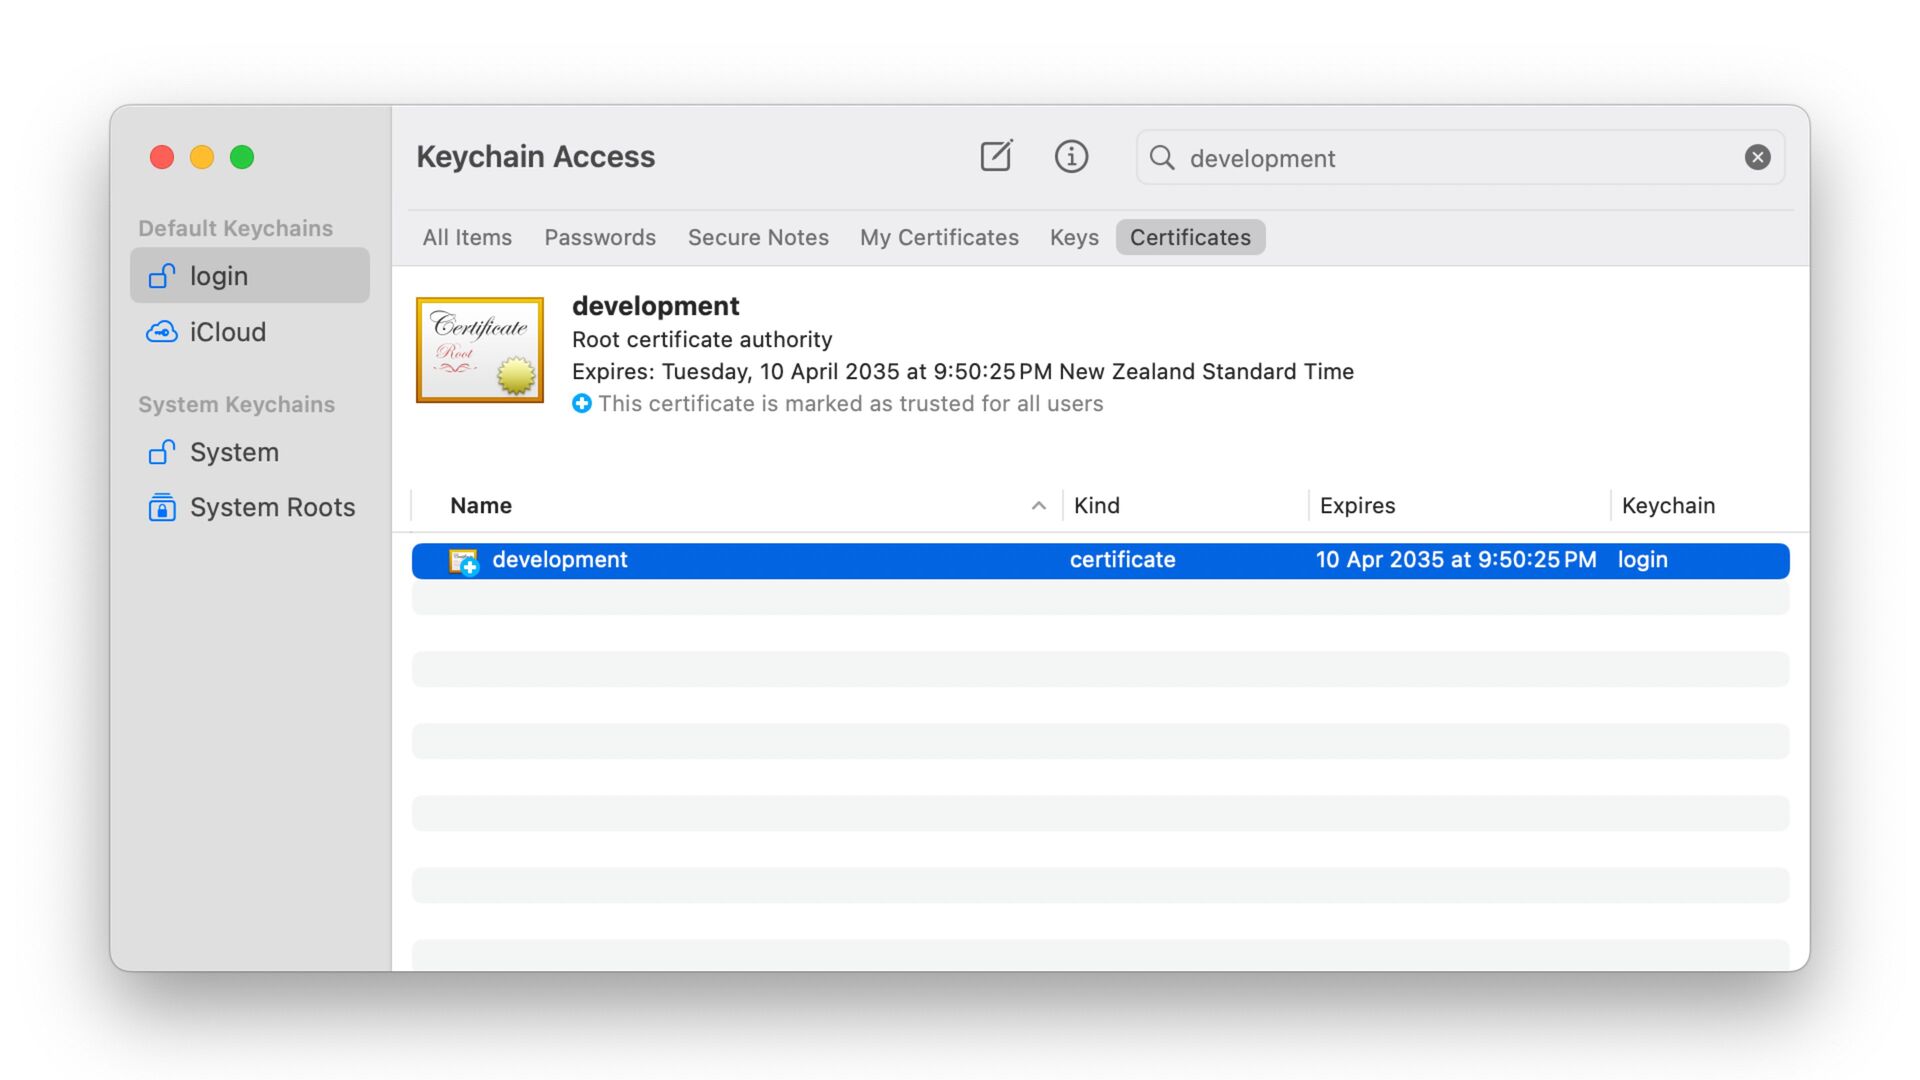Click the magnifying glass search icon

(x=1161, y=157)
